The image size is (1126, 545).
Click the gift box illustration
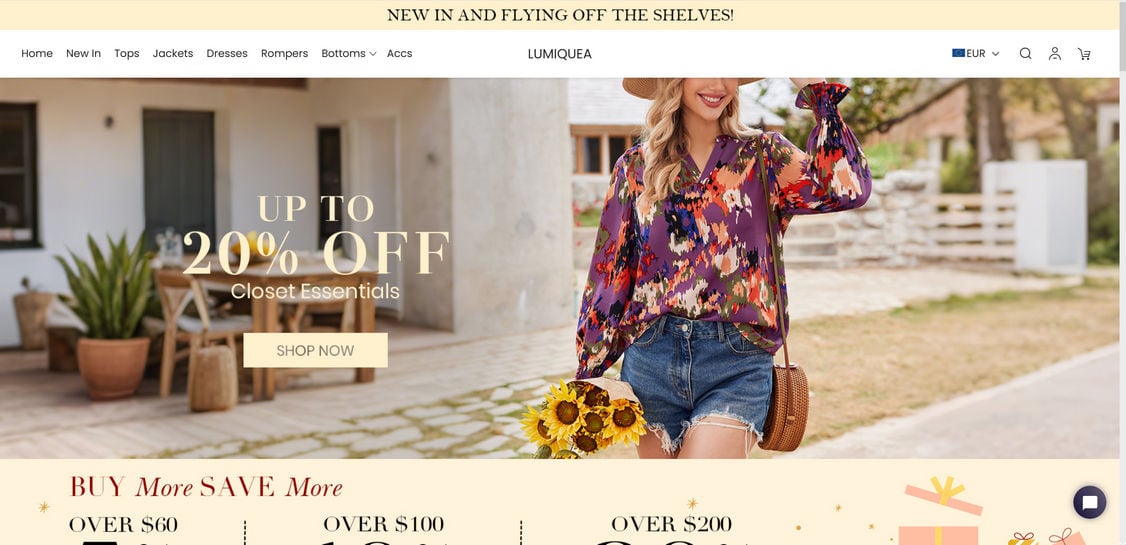point(943,511)
